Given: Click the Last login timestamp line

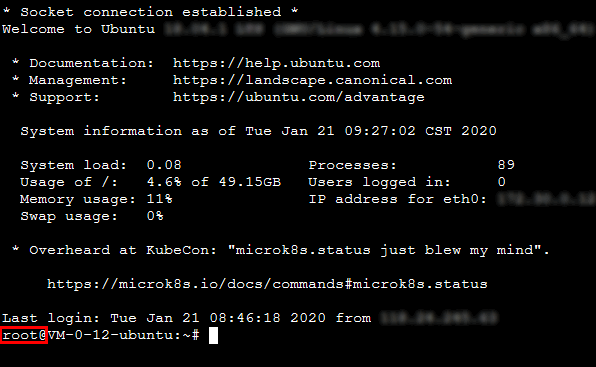Looking at the screenshot, I should (249, 318).
